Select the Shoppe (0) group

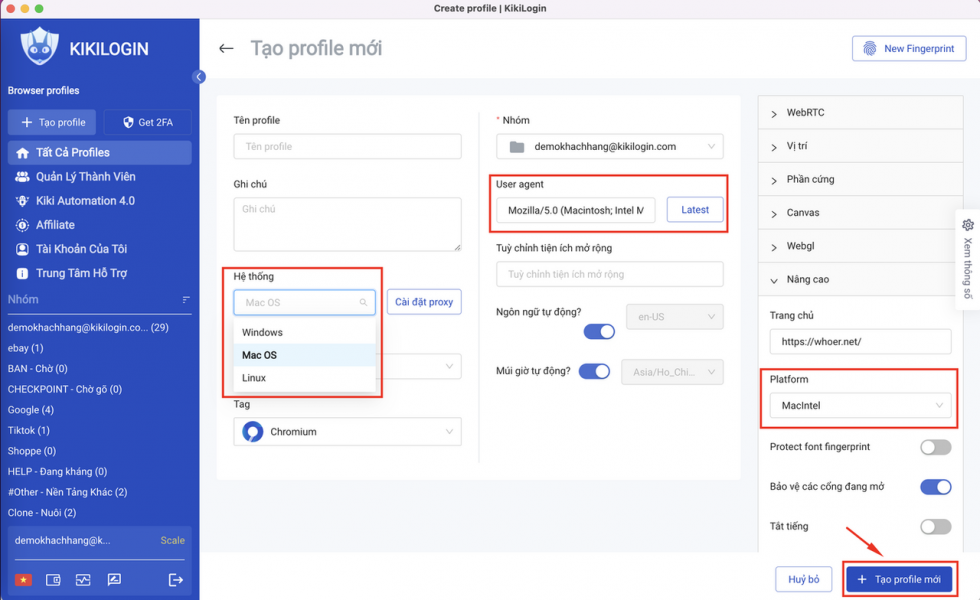[32, 451]
